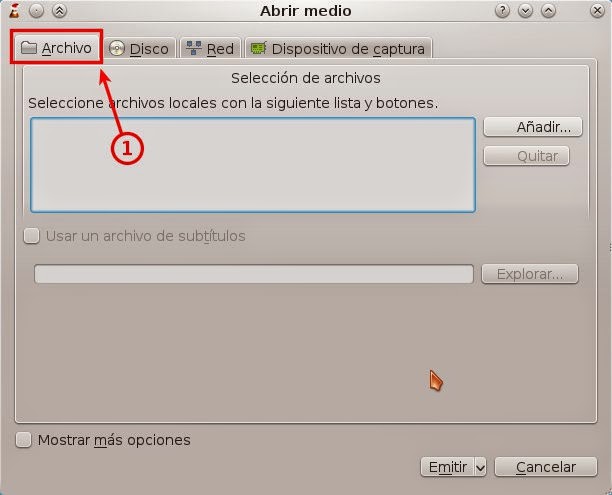Click the capture card icon on Dispositivo tab

coord(258,48)
